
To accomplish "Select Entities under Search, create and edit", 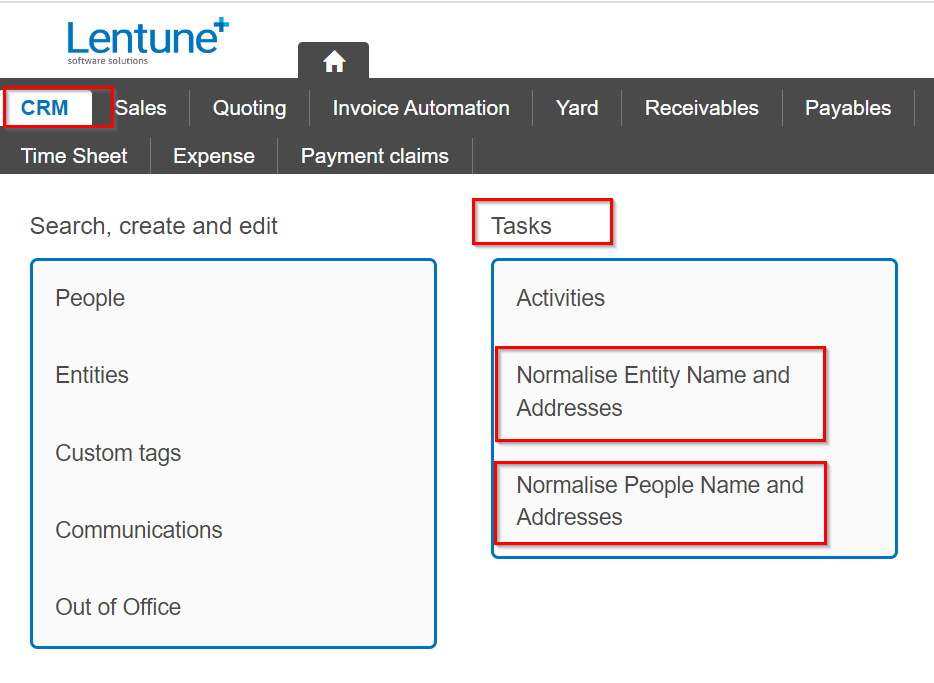I will click(x=92, y=375).
